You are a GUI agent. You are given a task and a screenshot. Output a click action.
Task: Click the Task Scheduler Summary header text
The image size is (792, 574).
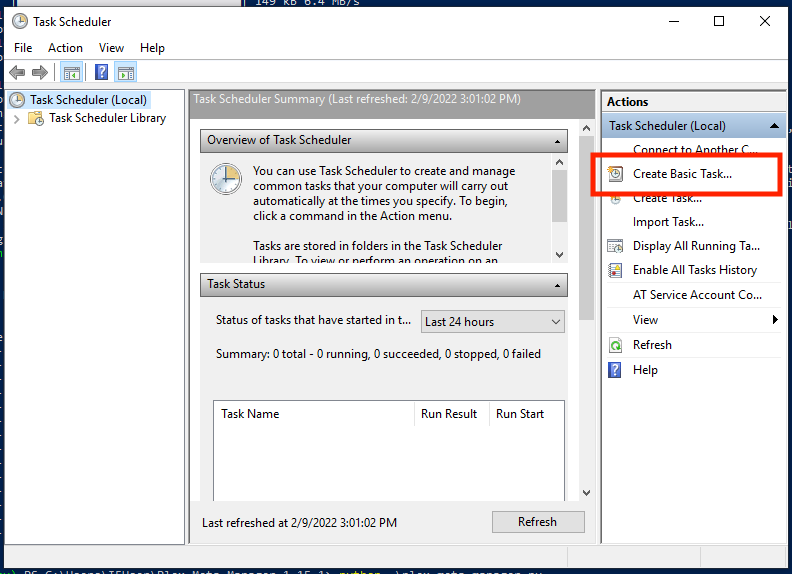pos(357,99)
